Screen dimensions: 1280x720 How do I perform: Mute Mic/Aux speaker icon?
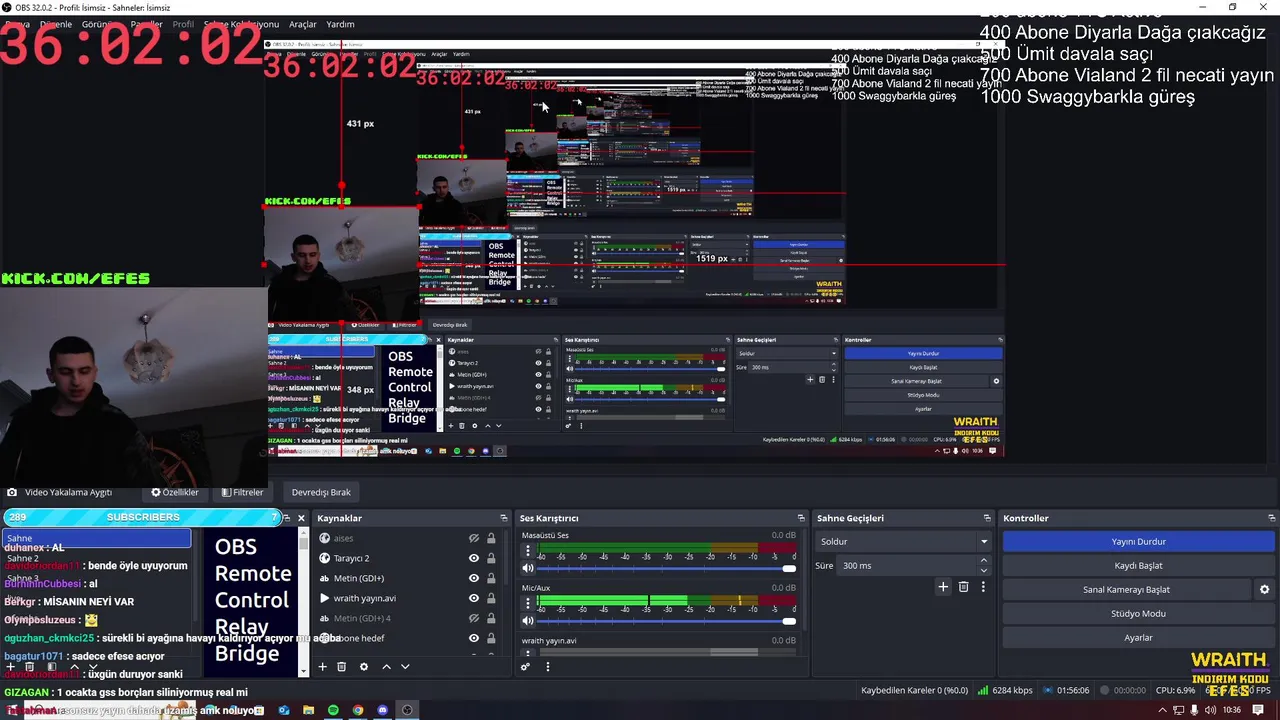coord(528,621)
